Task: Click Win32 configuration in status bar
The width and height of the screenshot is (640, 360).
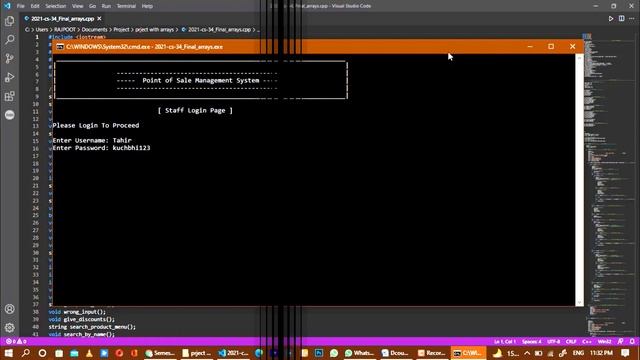Action: pos(604,342)
